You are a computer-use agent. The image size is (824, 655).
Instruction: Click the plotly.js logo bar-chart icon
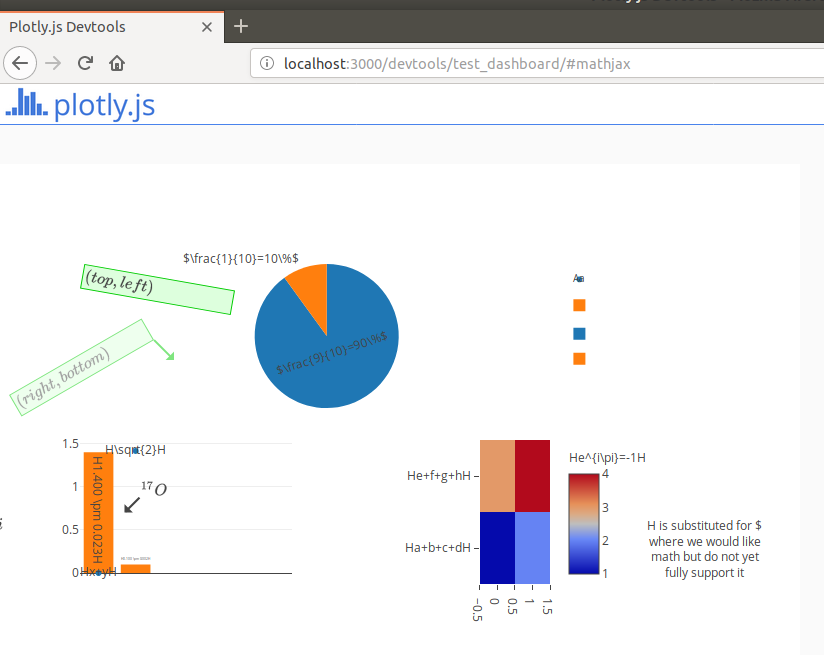[x=27, y=102]
